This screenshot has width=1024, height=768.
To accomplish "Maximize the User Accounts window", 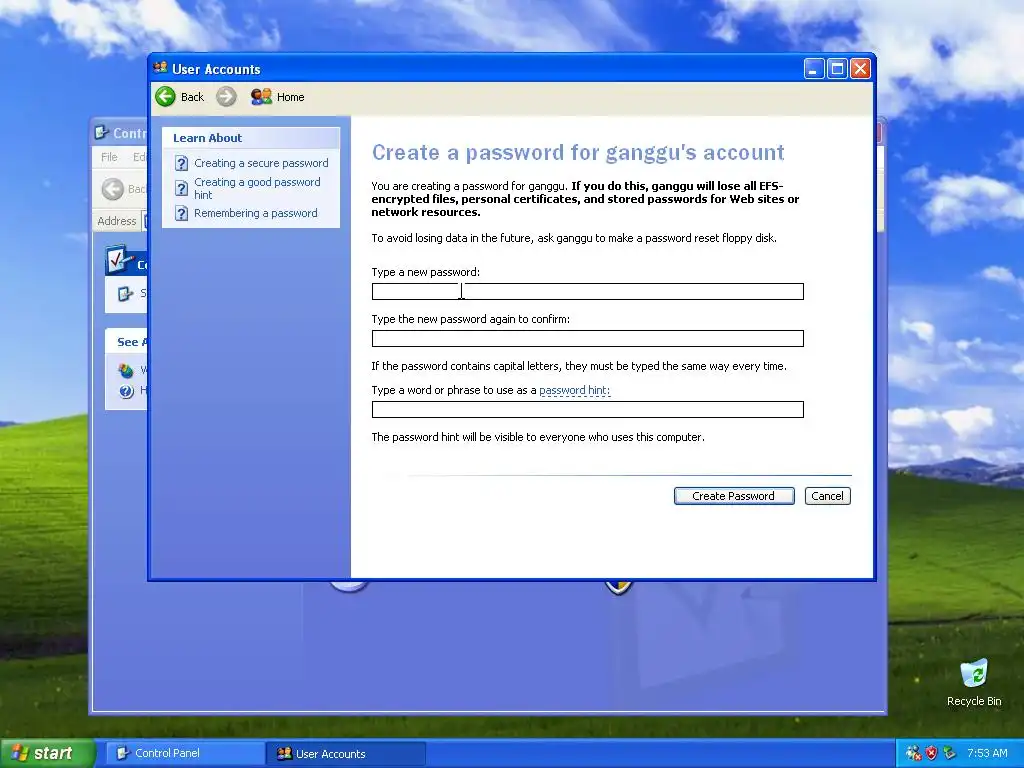I will point(837,69).
